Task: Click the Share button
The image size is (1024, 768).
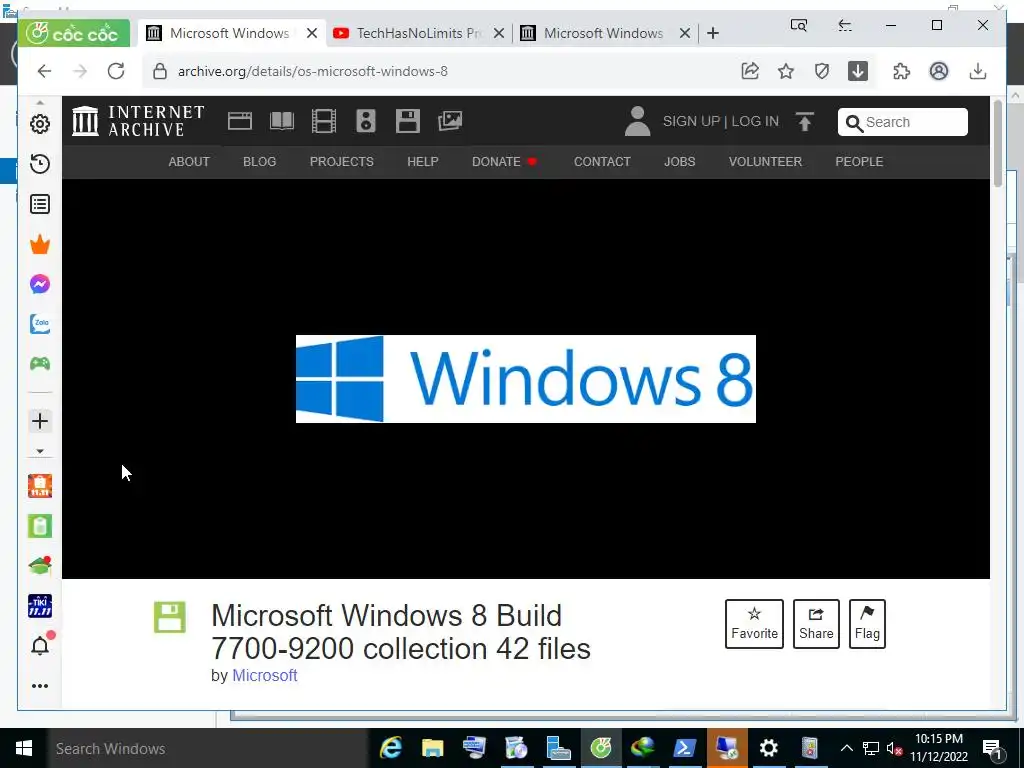Action: (816, 624)
